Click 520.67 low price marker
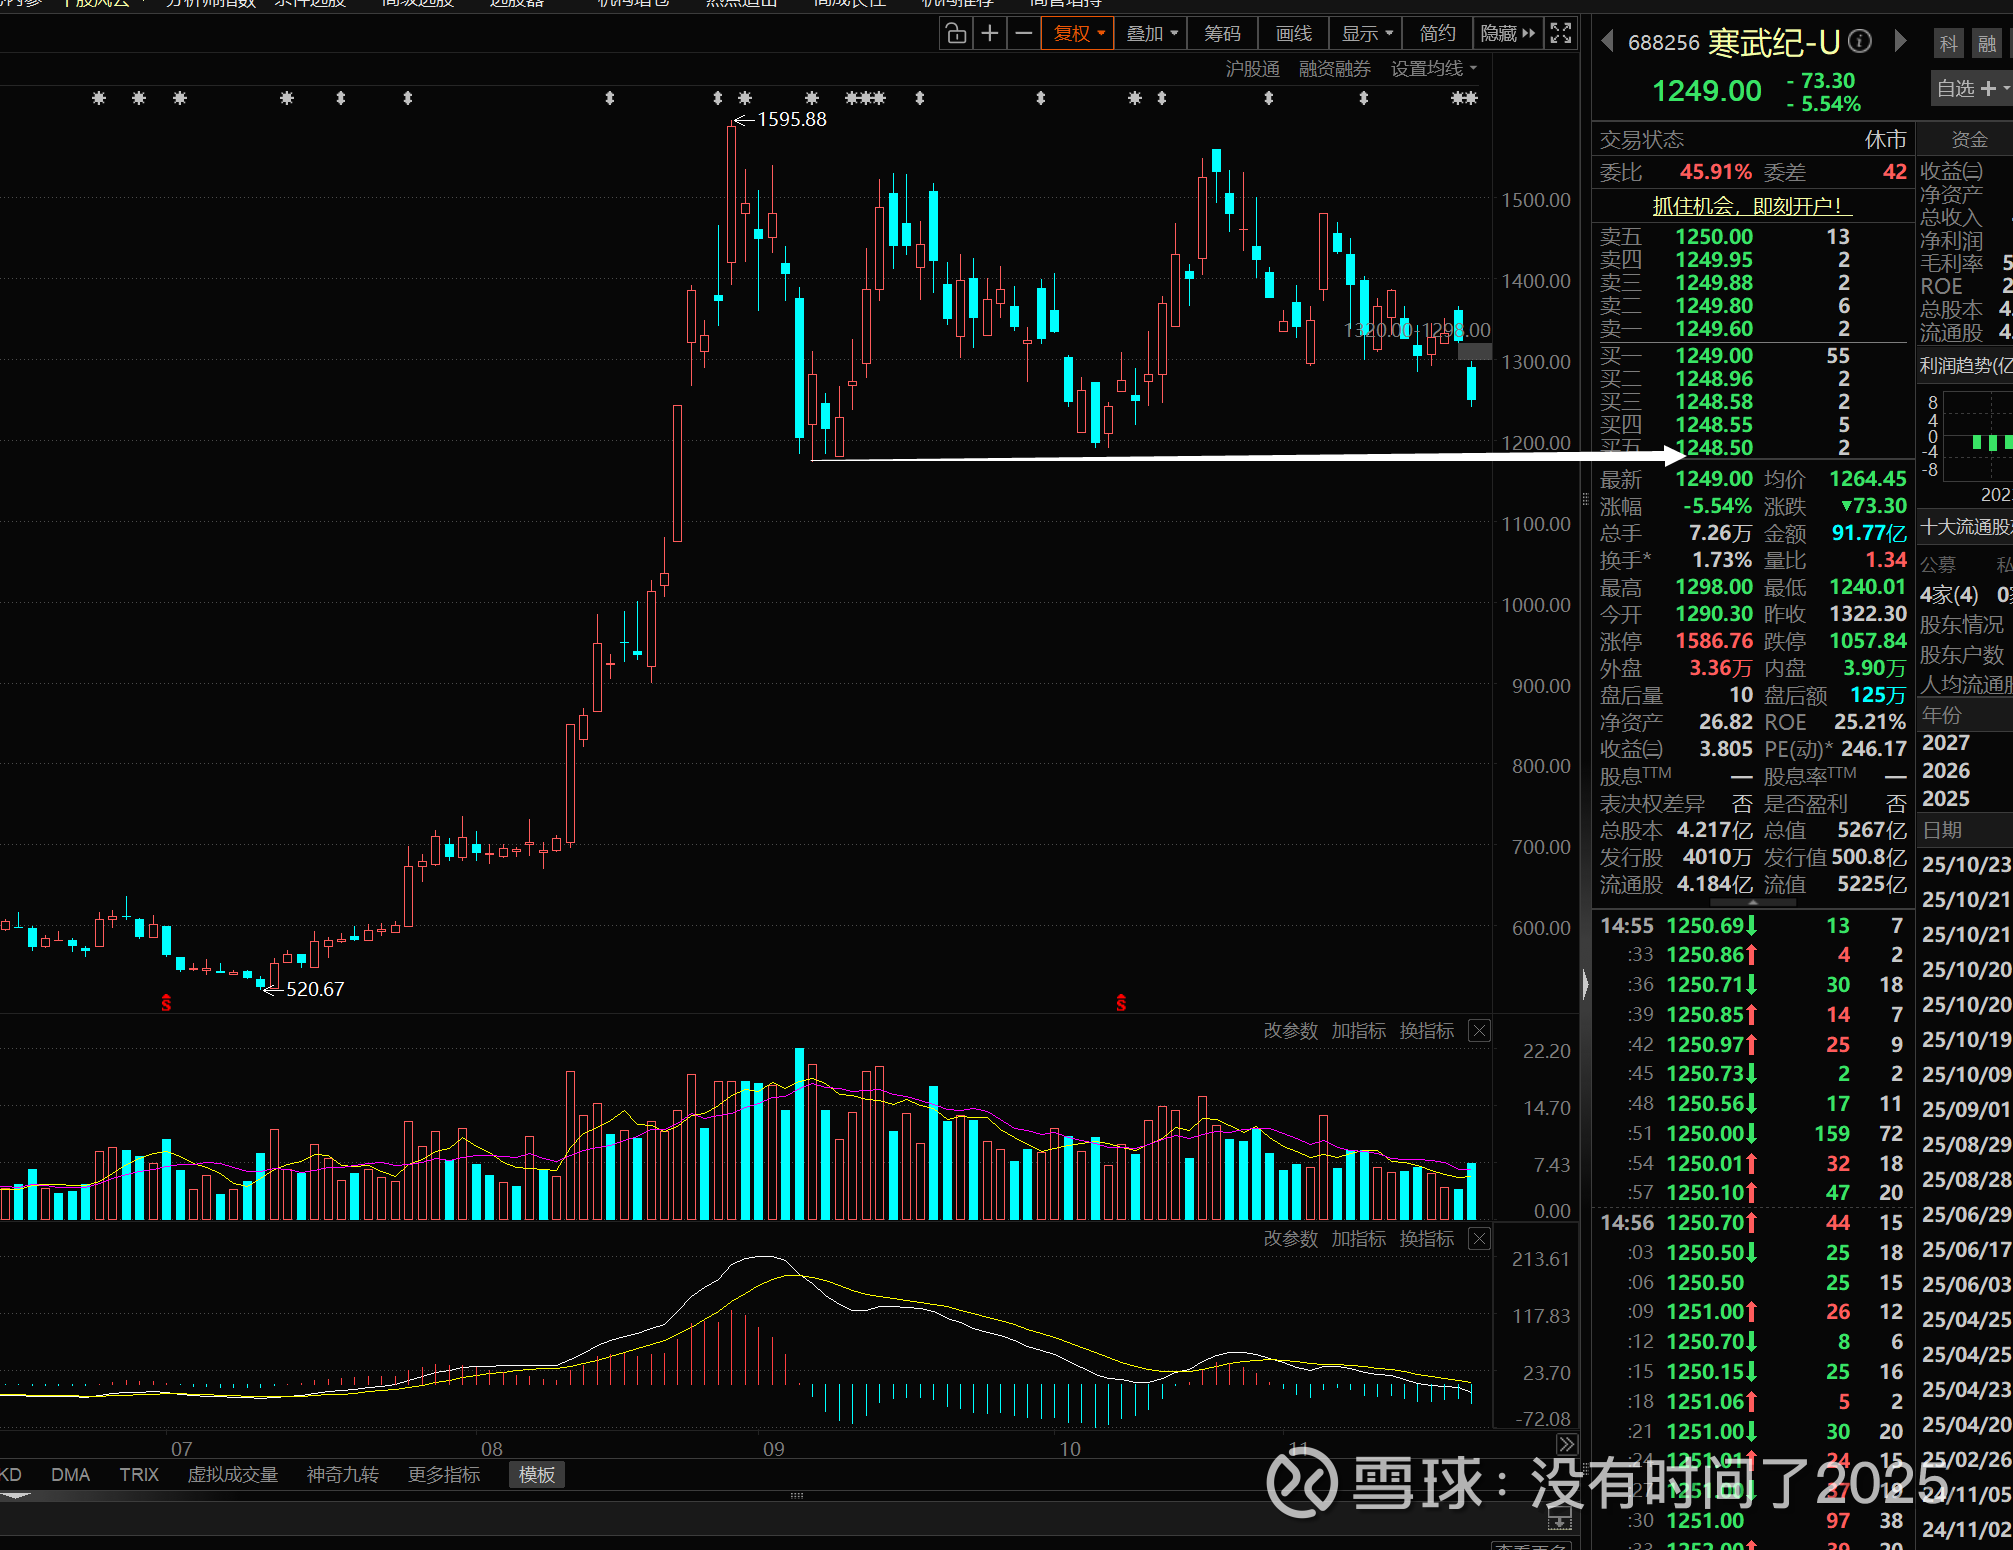Screen dimensions: 2013x1550 [x=314, y=989]
